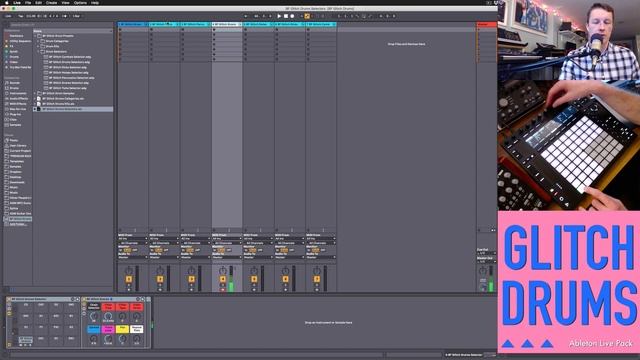Open the Cue Out dropdown on Master track
Viewport: 640px width, 360px height.
[x=487, y=253]
